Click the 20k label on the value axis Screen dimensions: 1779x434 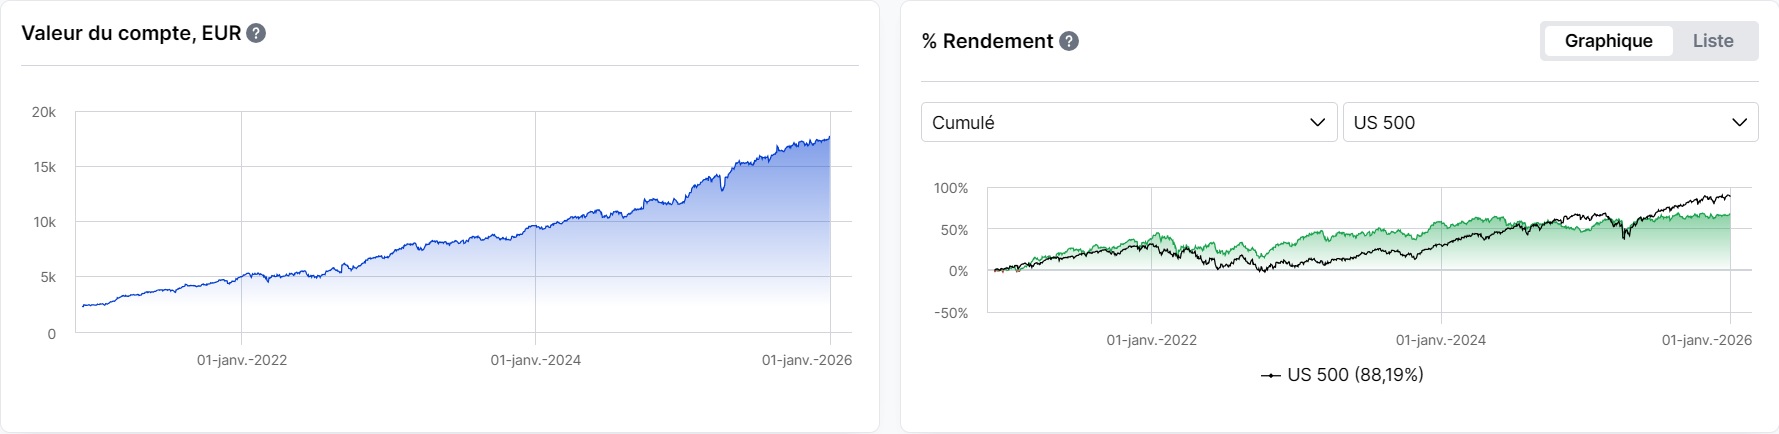pyautogui.click(x=44, y=112)
